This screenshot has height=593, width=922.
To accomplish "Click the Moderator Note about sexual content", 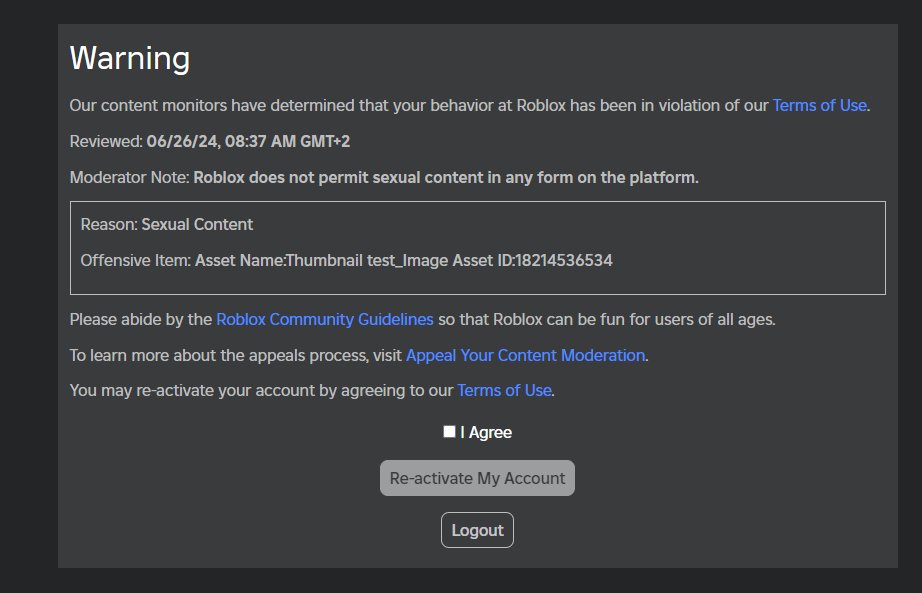I will click(x=384, y=177).
